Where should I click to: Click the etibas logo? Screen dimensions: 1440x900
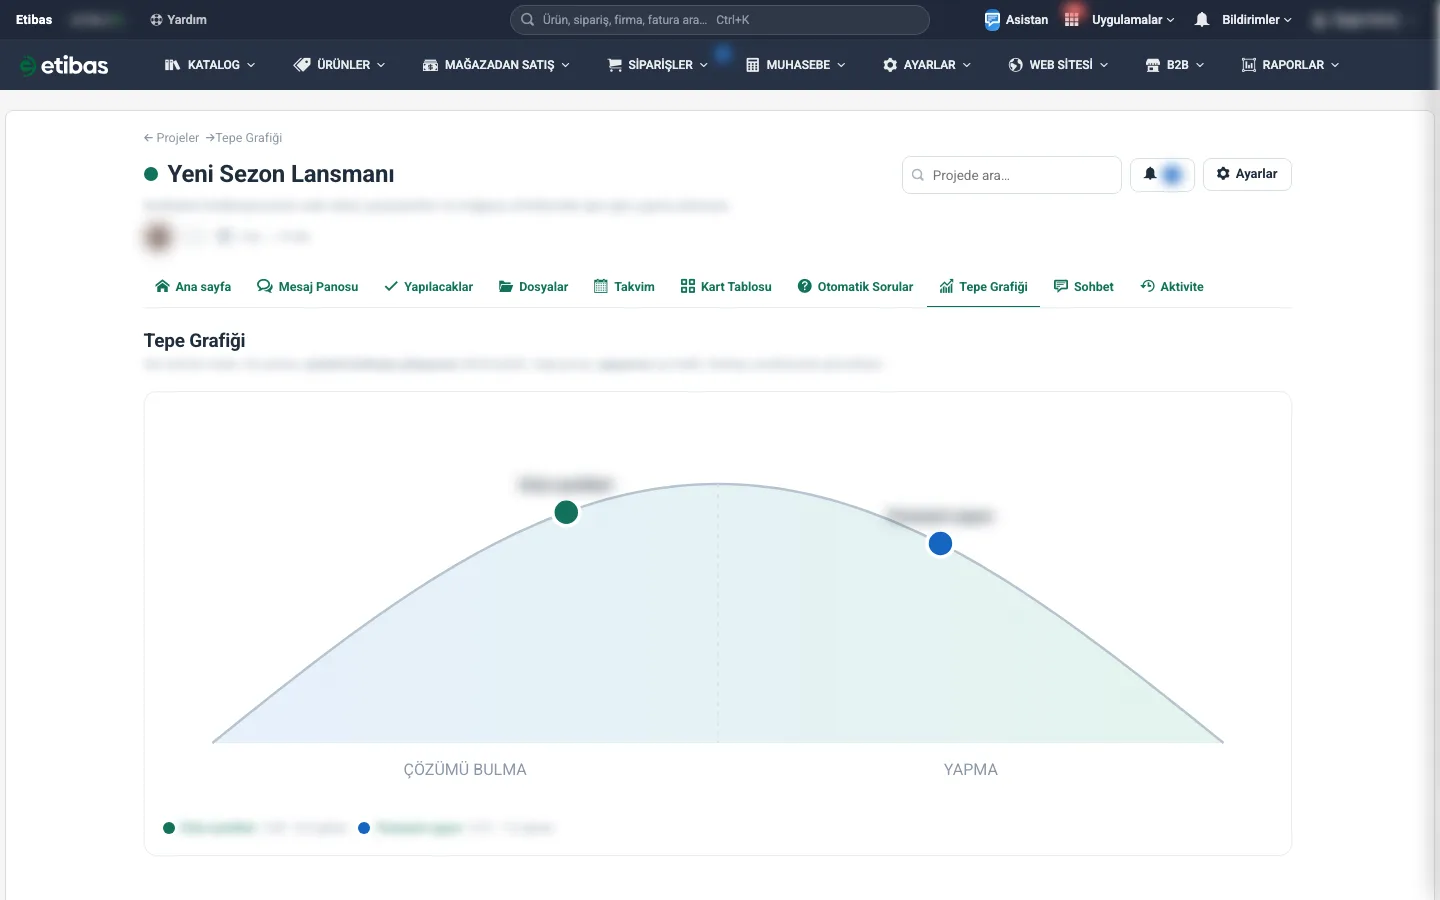click(64, 65)
